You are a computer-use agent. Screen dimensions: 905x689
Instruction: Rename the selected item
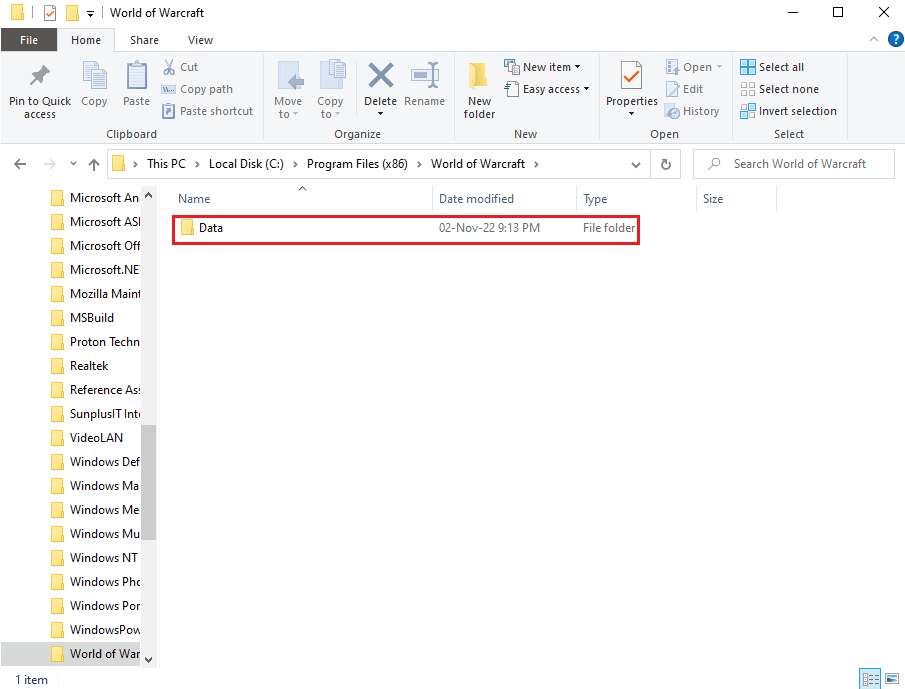pos(424,84)
